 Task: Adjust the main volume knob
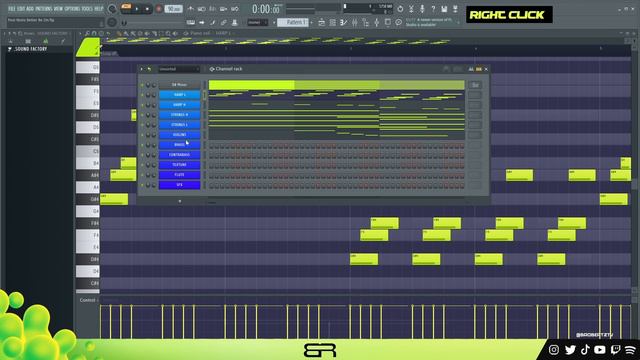(x=112, y=9)
